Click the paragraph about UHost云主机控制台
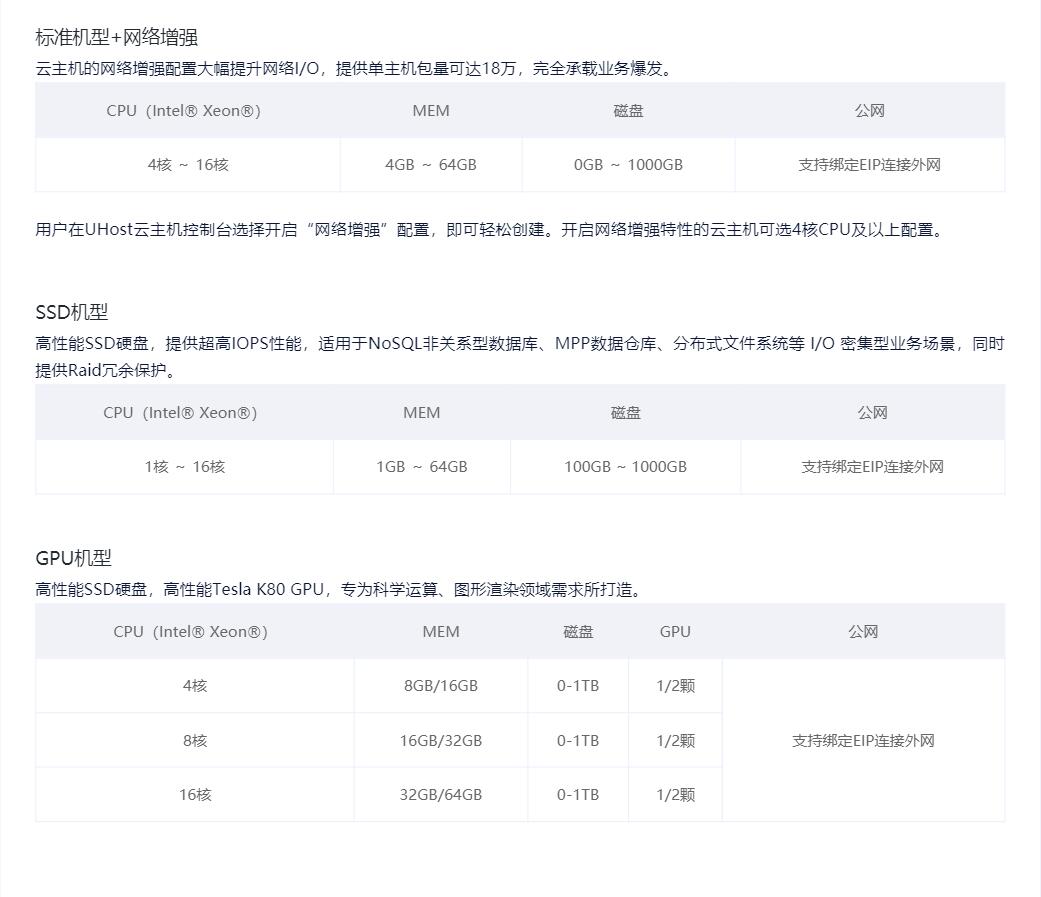This screenshot has height=897, width=1041. [490, 230]
